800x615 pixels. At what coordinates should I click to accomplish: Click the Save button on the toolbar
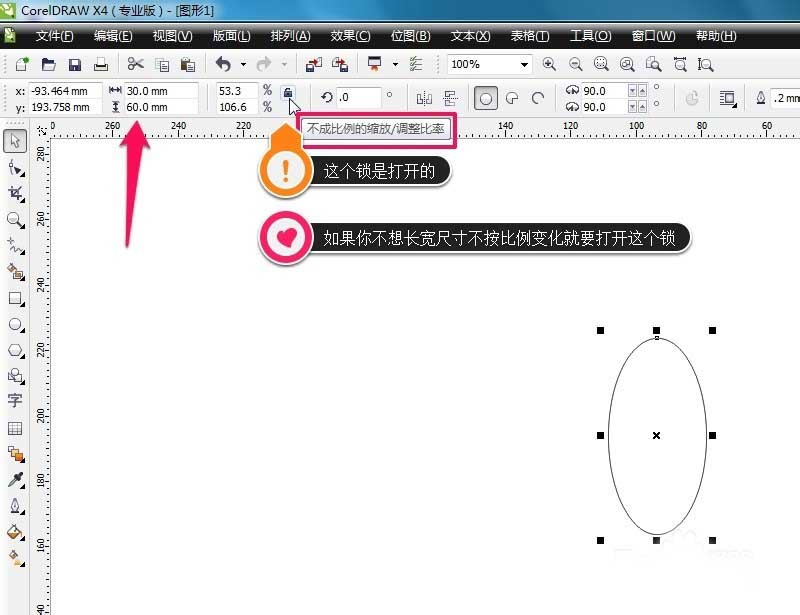click(74, 63)
